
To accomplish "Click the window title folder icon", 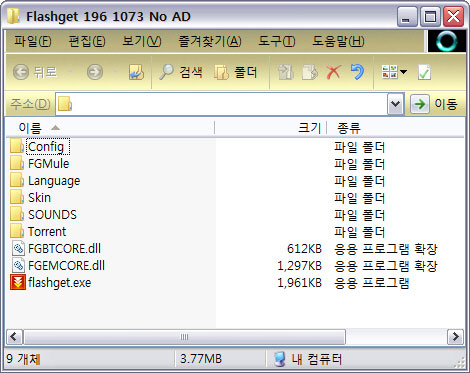I will coord(14,16).
